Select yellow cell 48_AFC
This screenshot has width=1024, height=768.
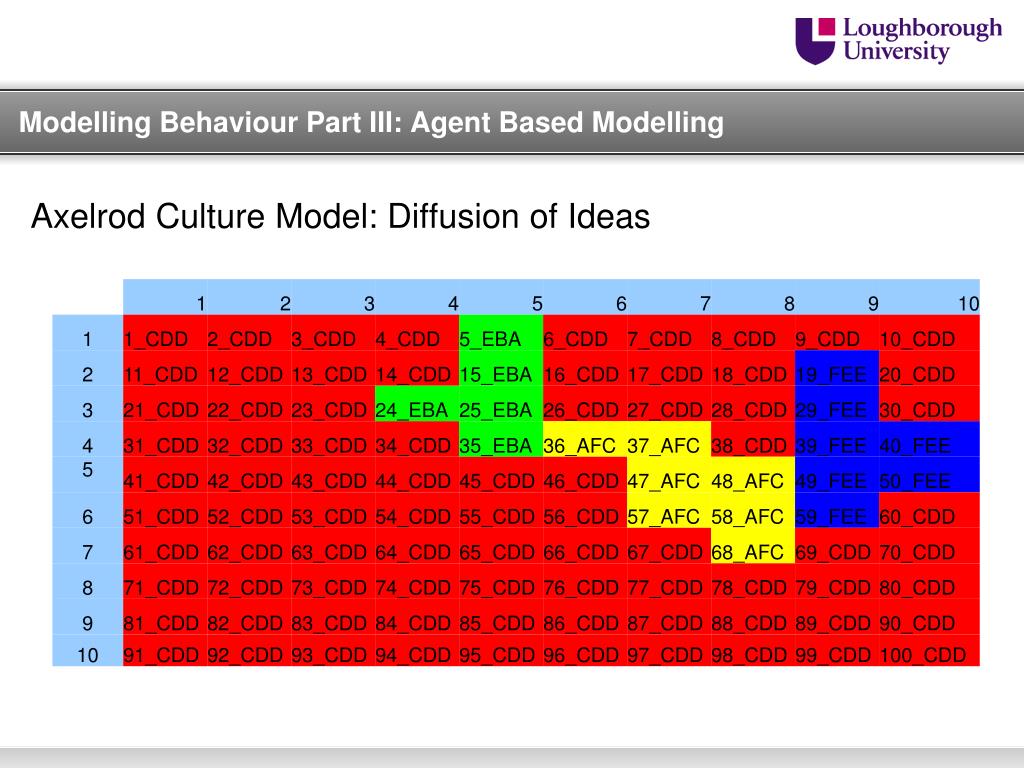(x=753, y=474)
